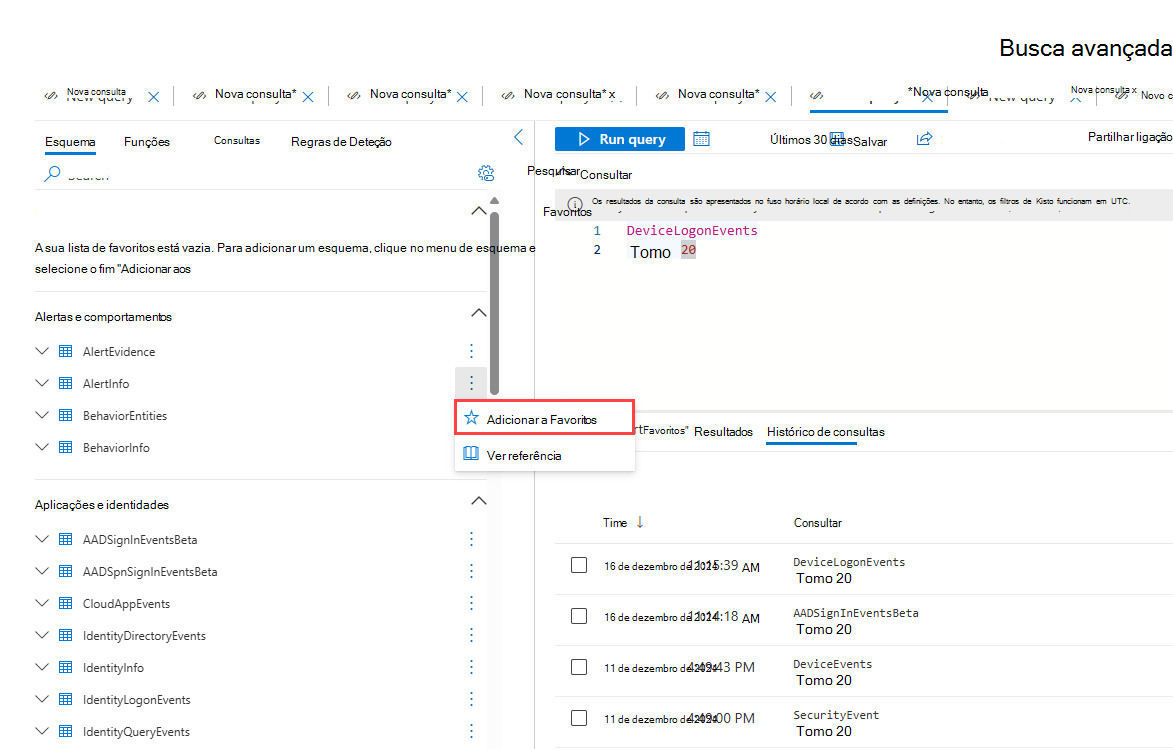Check the DeviceEvents history row checkbox
The width and height of the screenshot is (1173, 749).
(579, 667)
